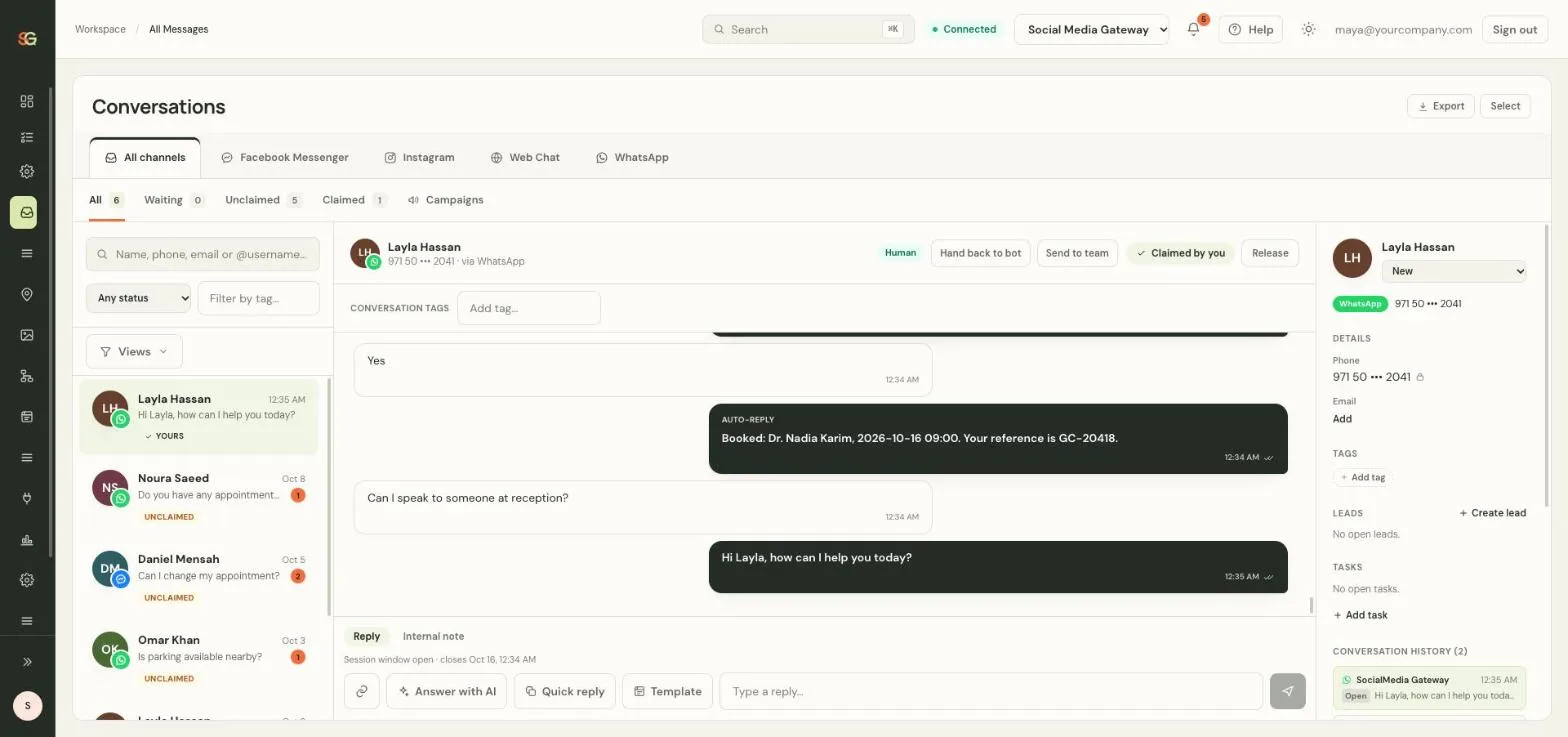
Task: Open the plug integrations icon in sidebar
Action: [x=27, y=499]
